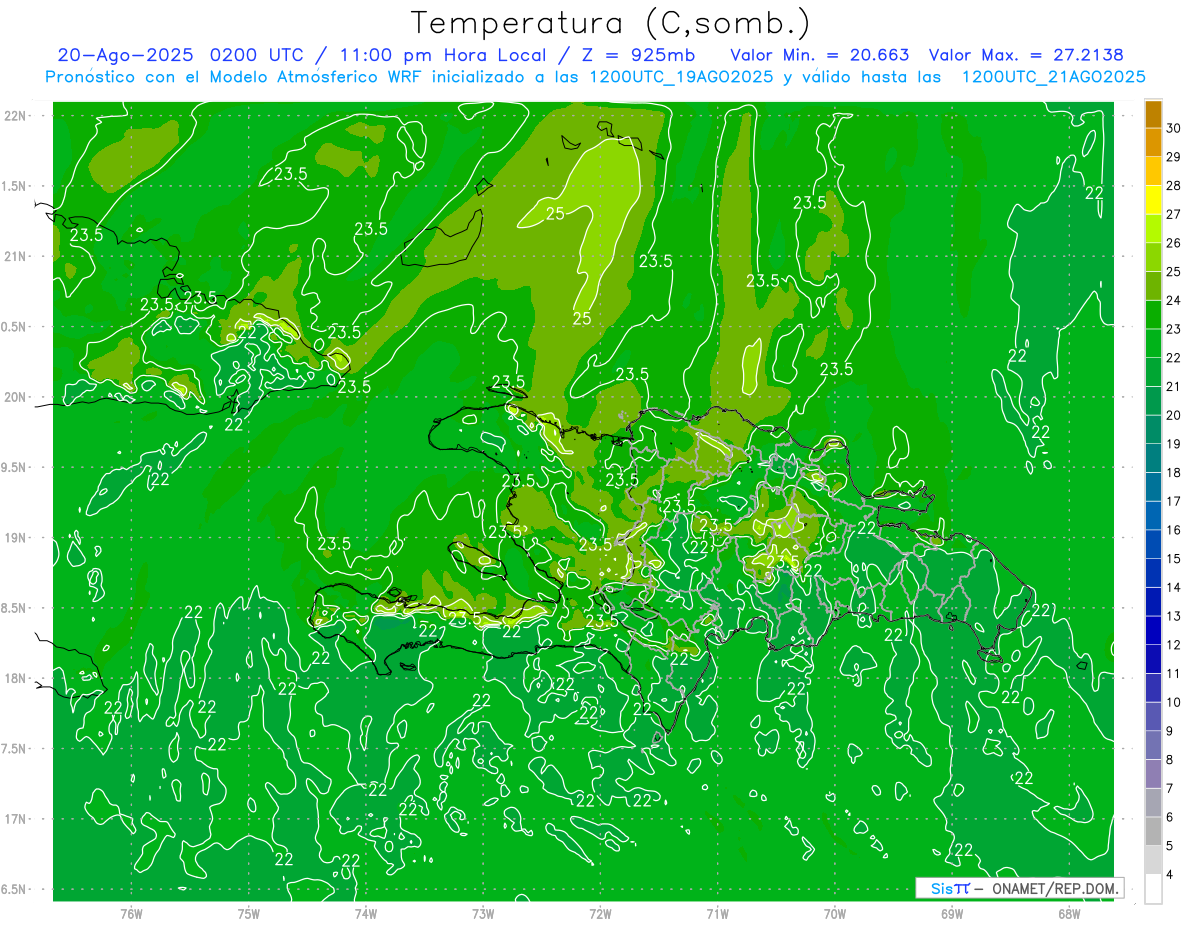Click the blue color scale swatch between 16 and 17
This screenshot has width=1200, height=927.
point(1153,516)
